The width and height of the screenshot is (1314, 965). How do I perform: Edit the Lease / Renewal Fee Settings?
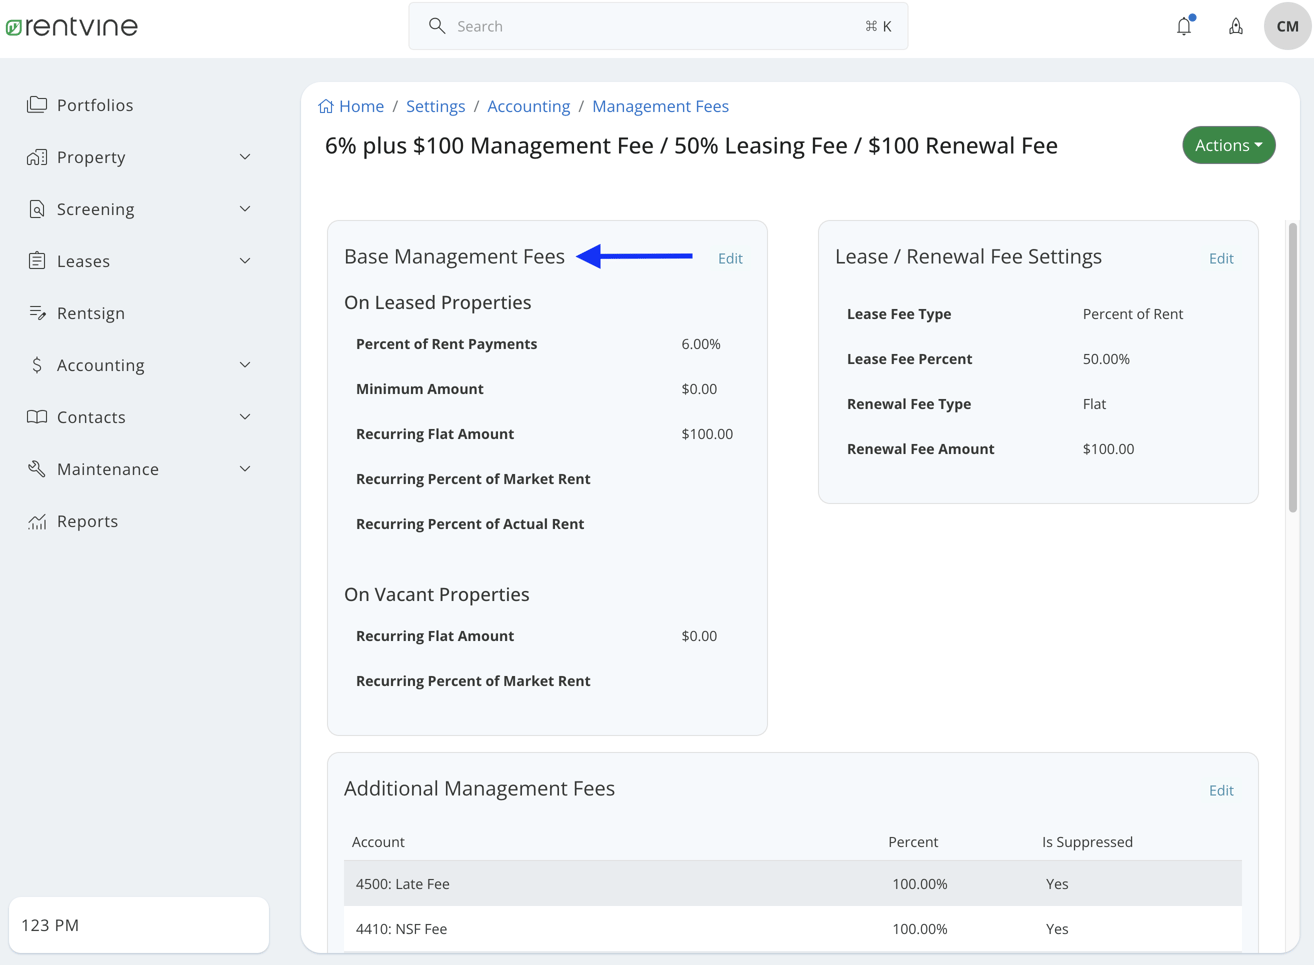click(1221, 258)
